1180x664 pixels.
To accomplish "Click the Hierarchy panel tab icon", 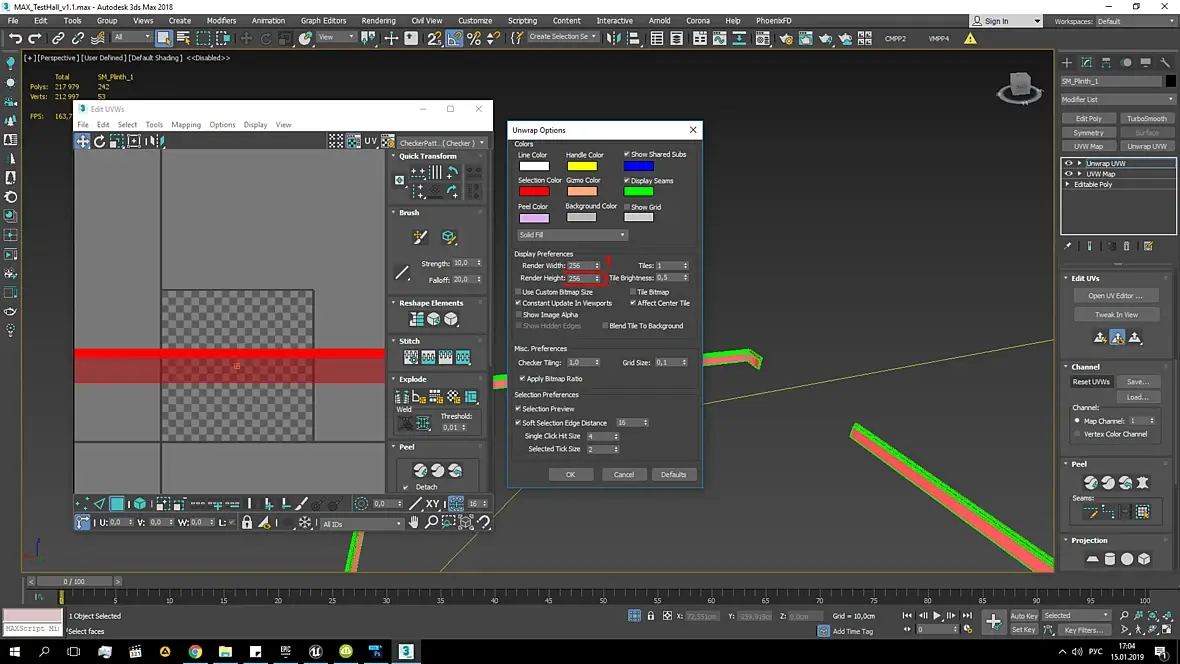I will click(x=1108, y=62).
